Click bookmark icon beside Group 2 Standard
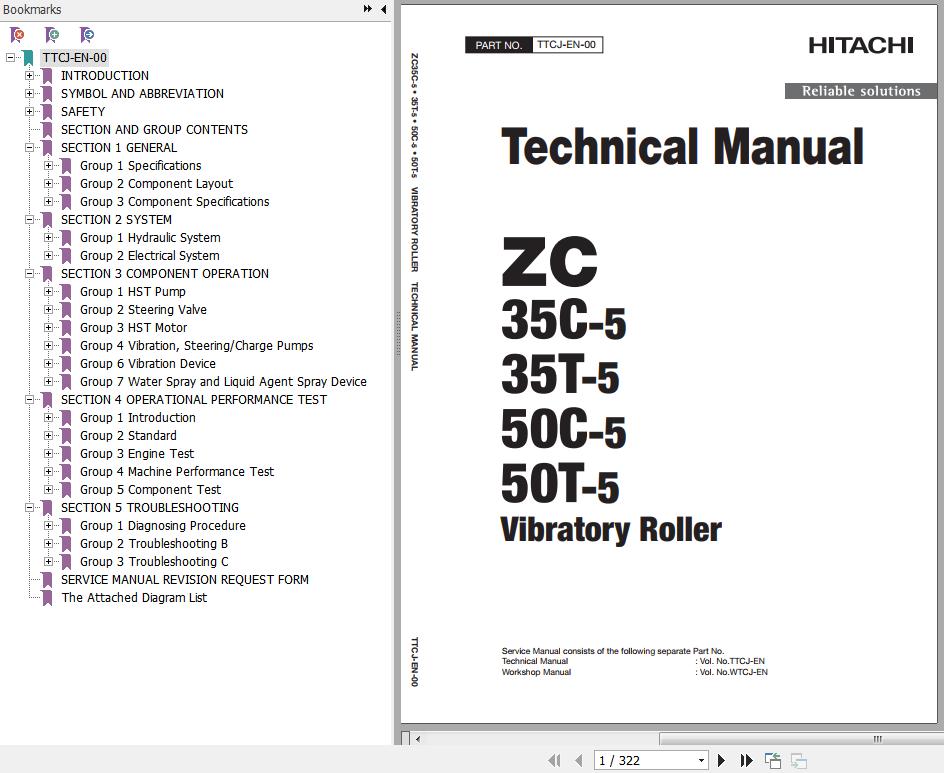The image size is (944, 773). (66, 436)
